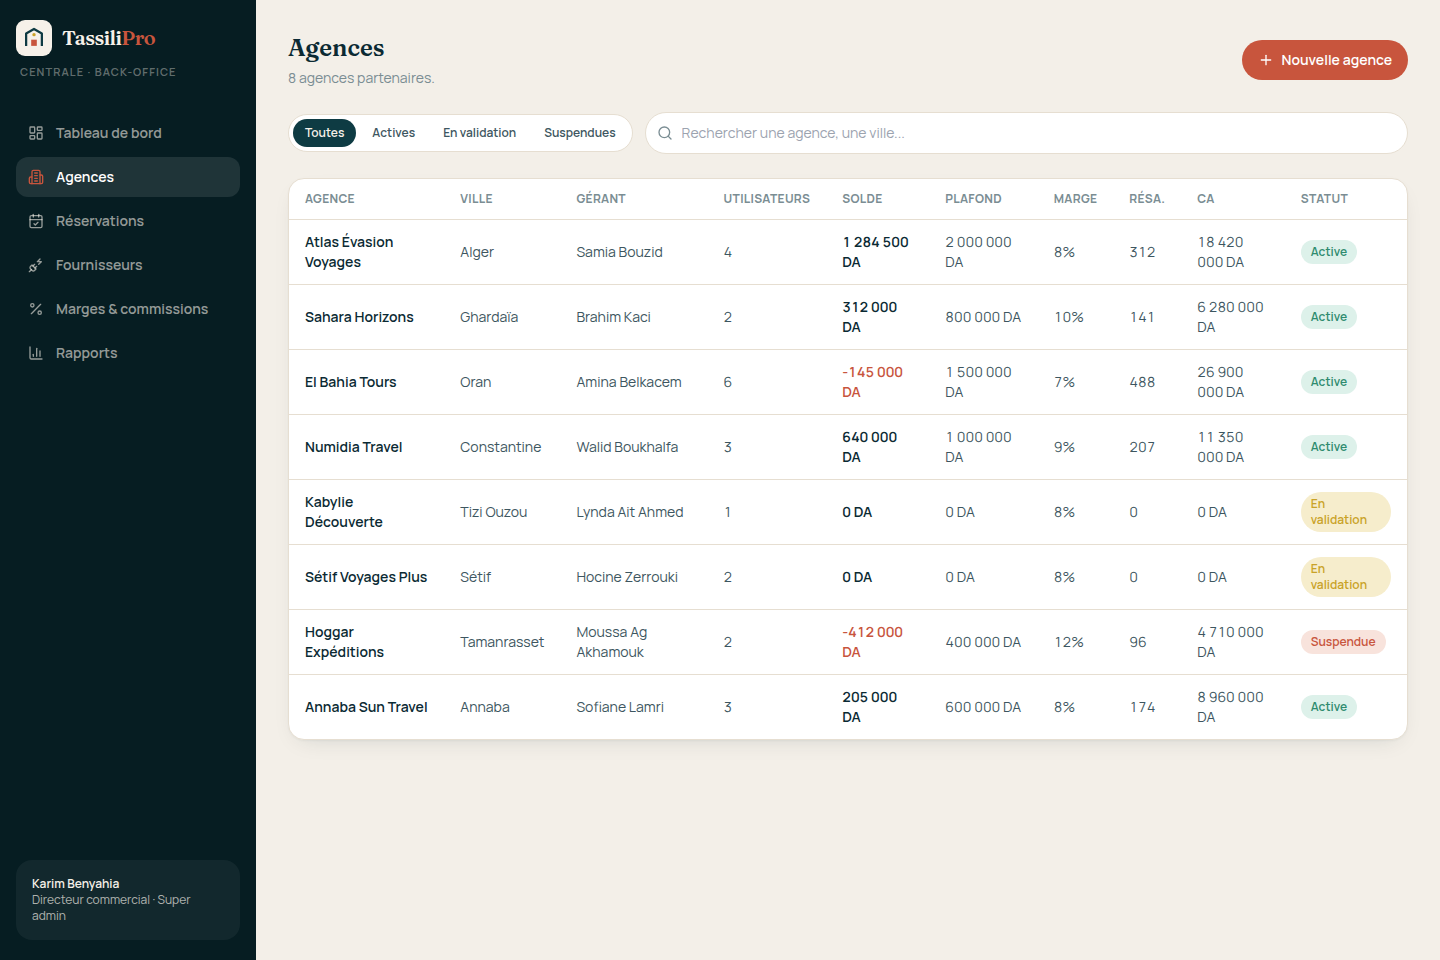Viewport: 1440px width, 960px height.
Task: Open El Bahia Tours agency
Action: pyautogui.click(x=351, y=382)
